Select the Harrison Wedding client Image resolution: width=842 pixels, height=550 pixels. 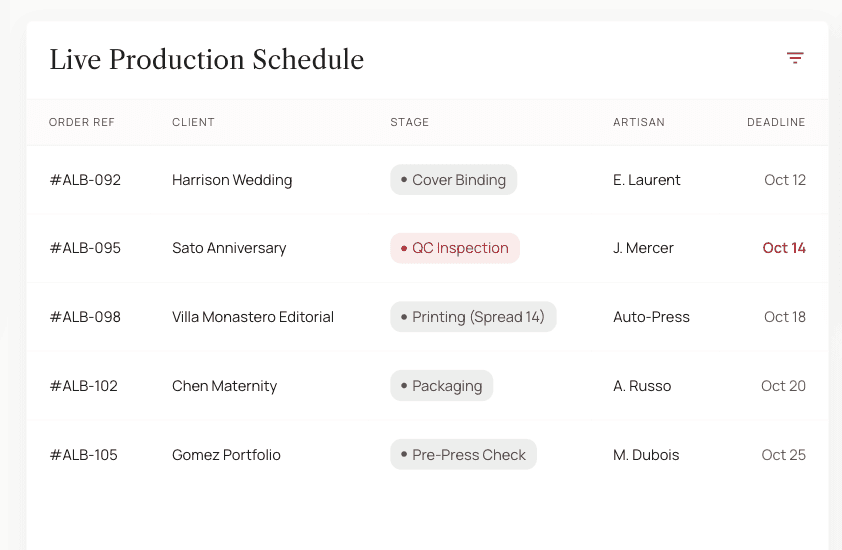(232, 179)
